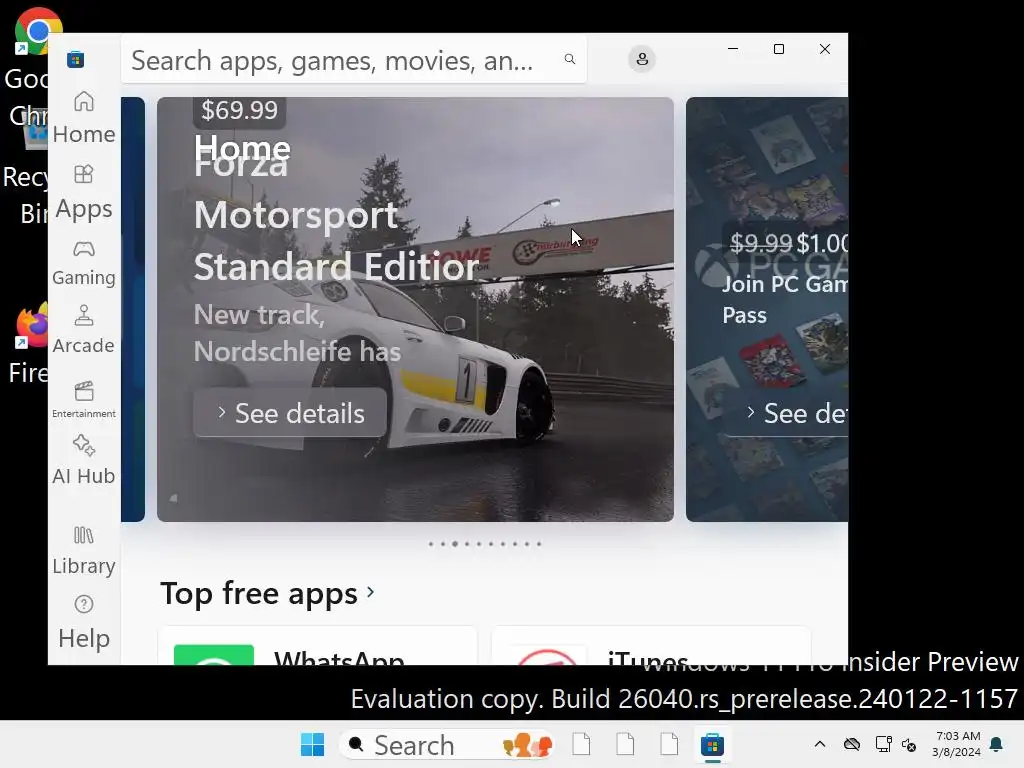Screen dimensions: 1024x768
Task: Open the WhatsApp app card
Action: (317, 646)
